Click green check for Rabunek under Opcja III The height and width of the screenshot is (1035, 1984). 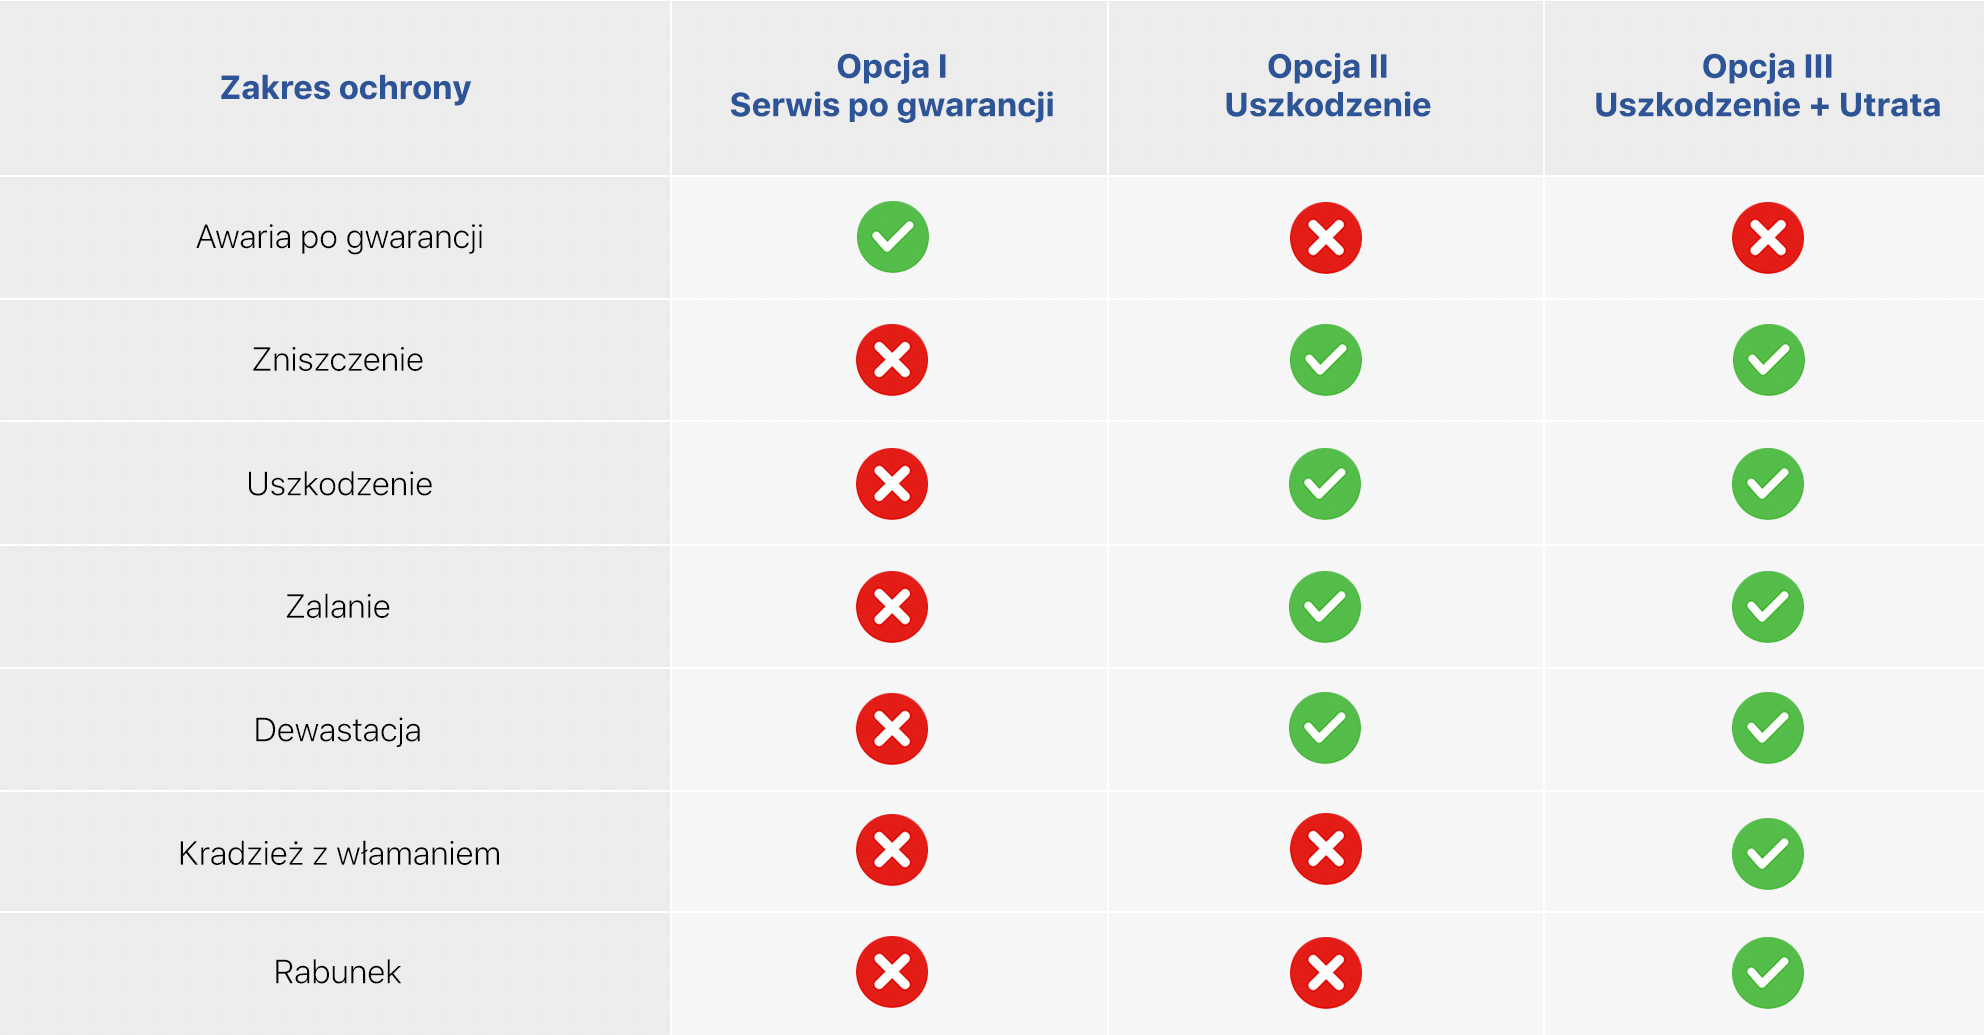[x=1767, y=973]
